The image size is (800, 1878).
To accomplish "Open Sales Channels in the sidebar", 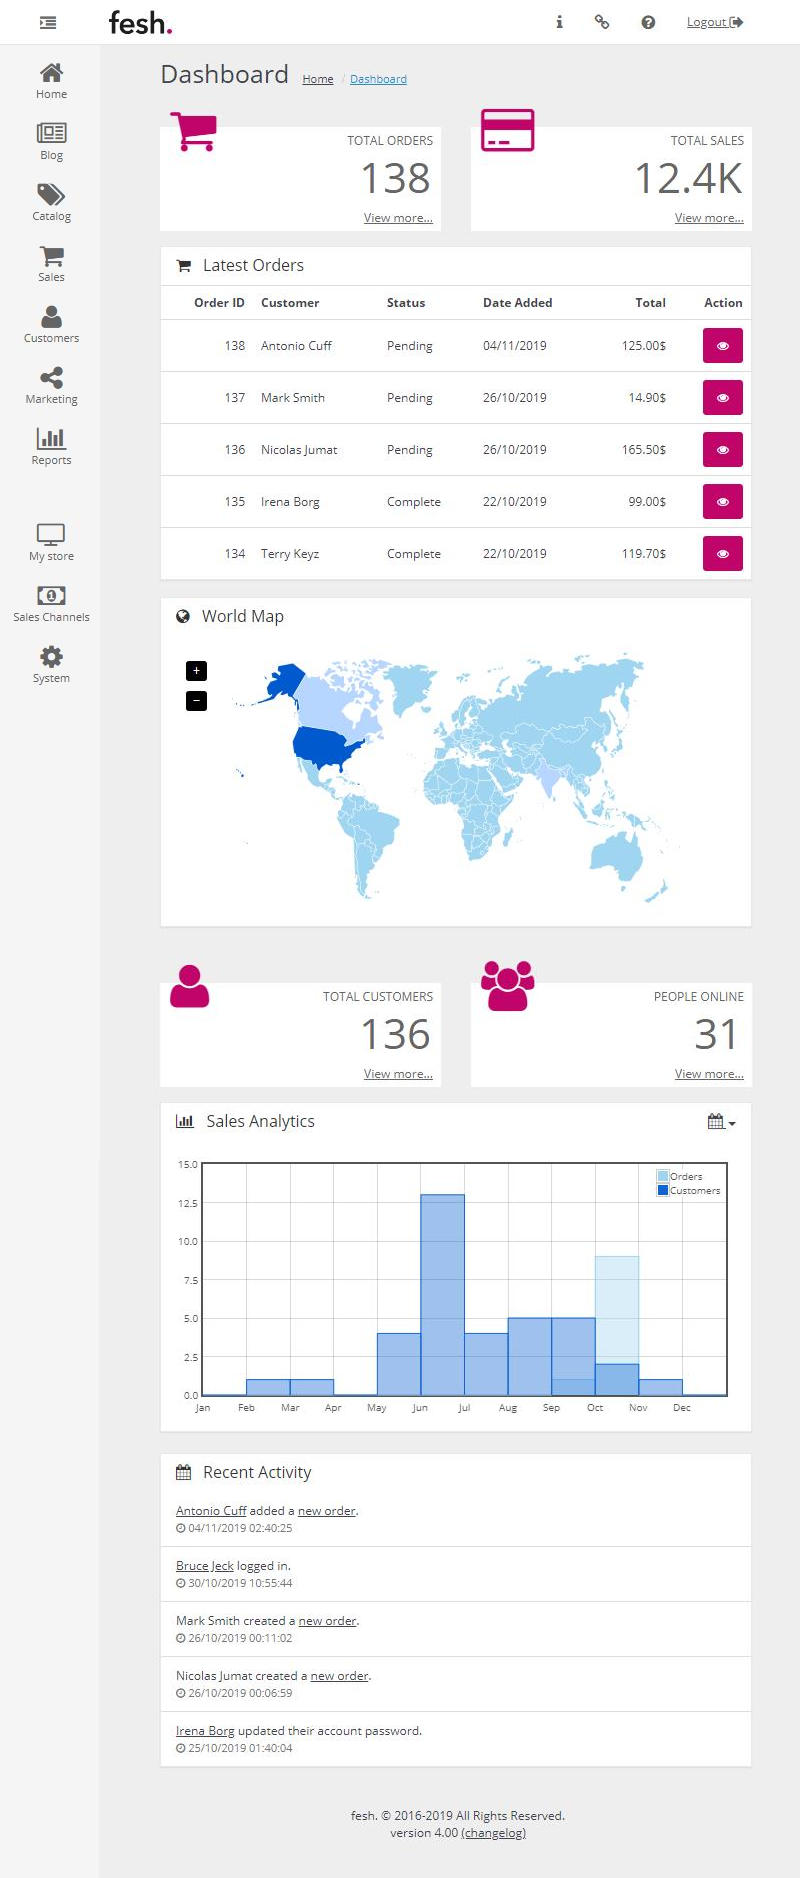I will tap(51, 603).
